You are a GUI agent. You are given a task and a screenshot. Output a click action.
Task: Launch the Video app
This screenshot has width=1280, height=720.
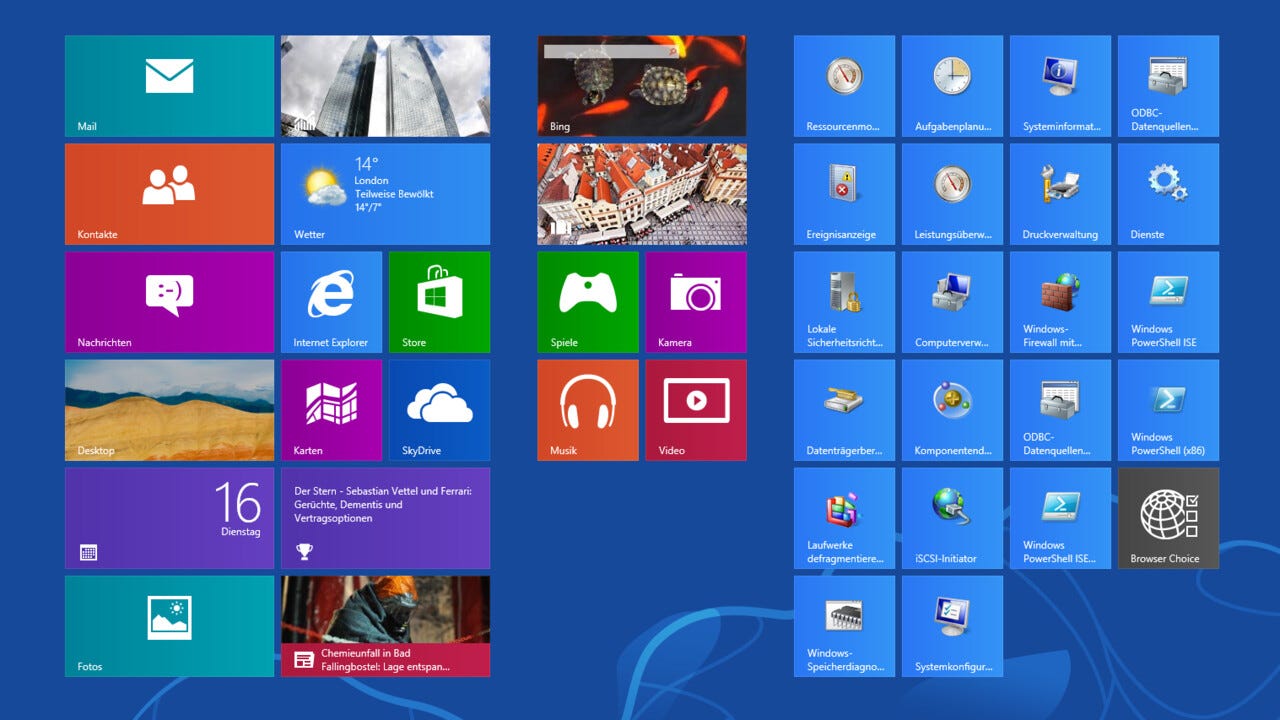[x=696, y=409]
